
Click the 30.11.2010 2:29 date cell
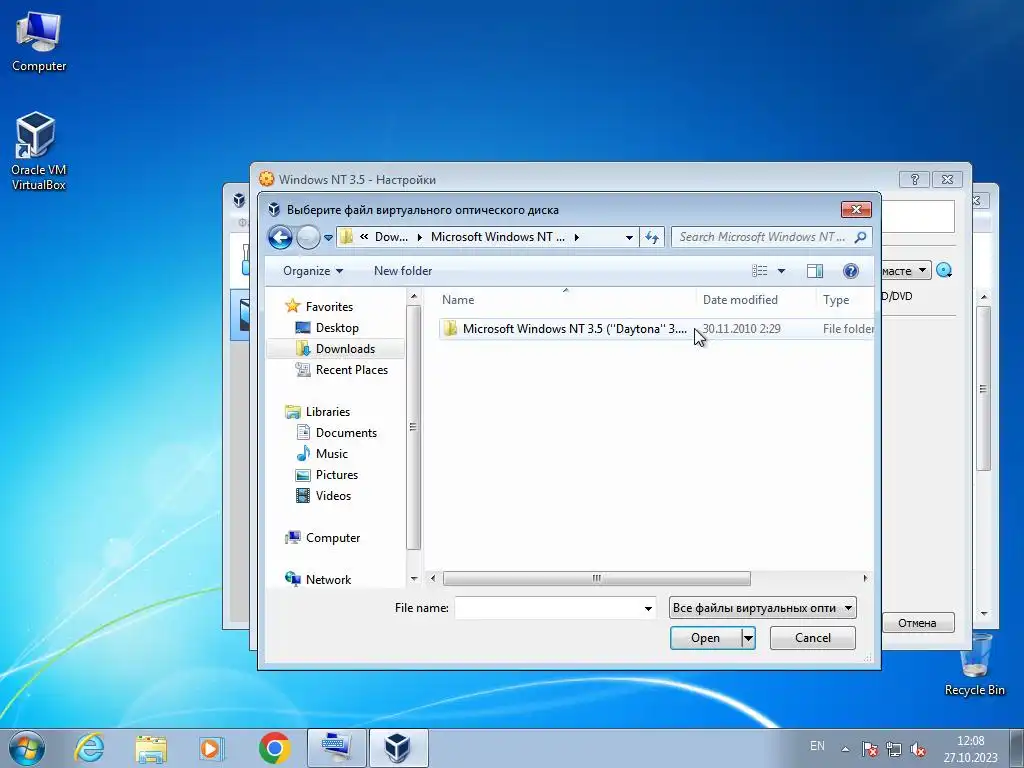(742, 328)
